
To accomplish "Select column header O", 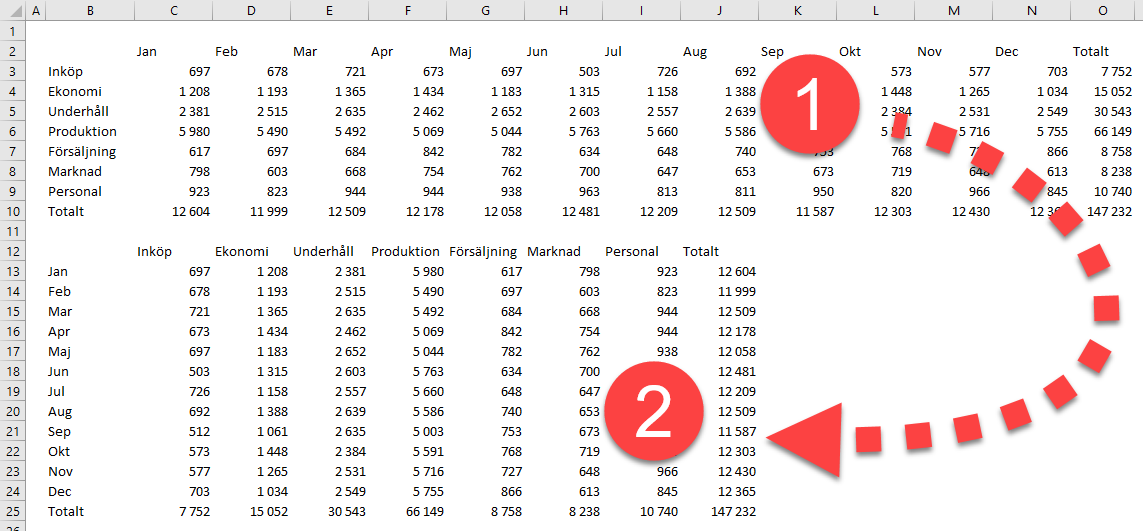I will tap(1102, 11).
